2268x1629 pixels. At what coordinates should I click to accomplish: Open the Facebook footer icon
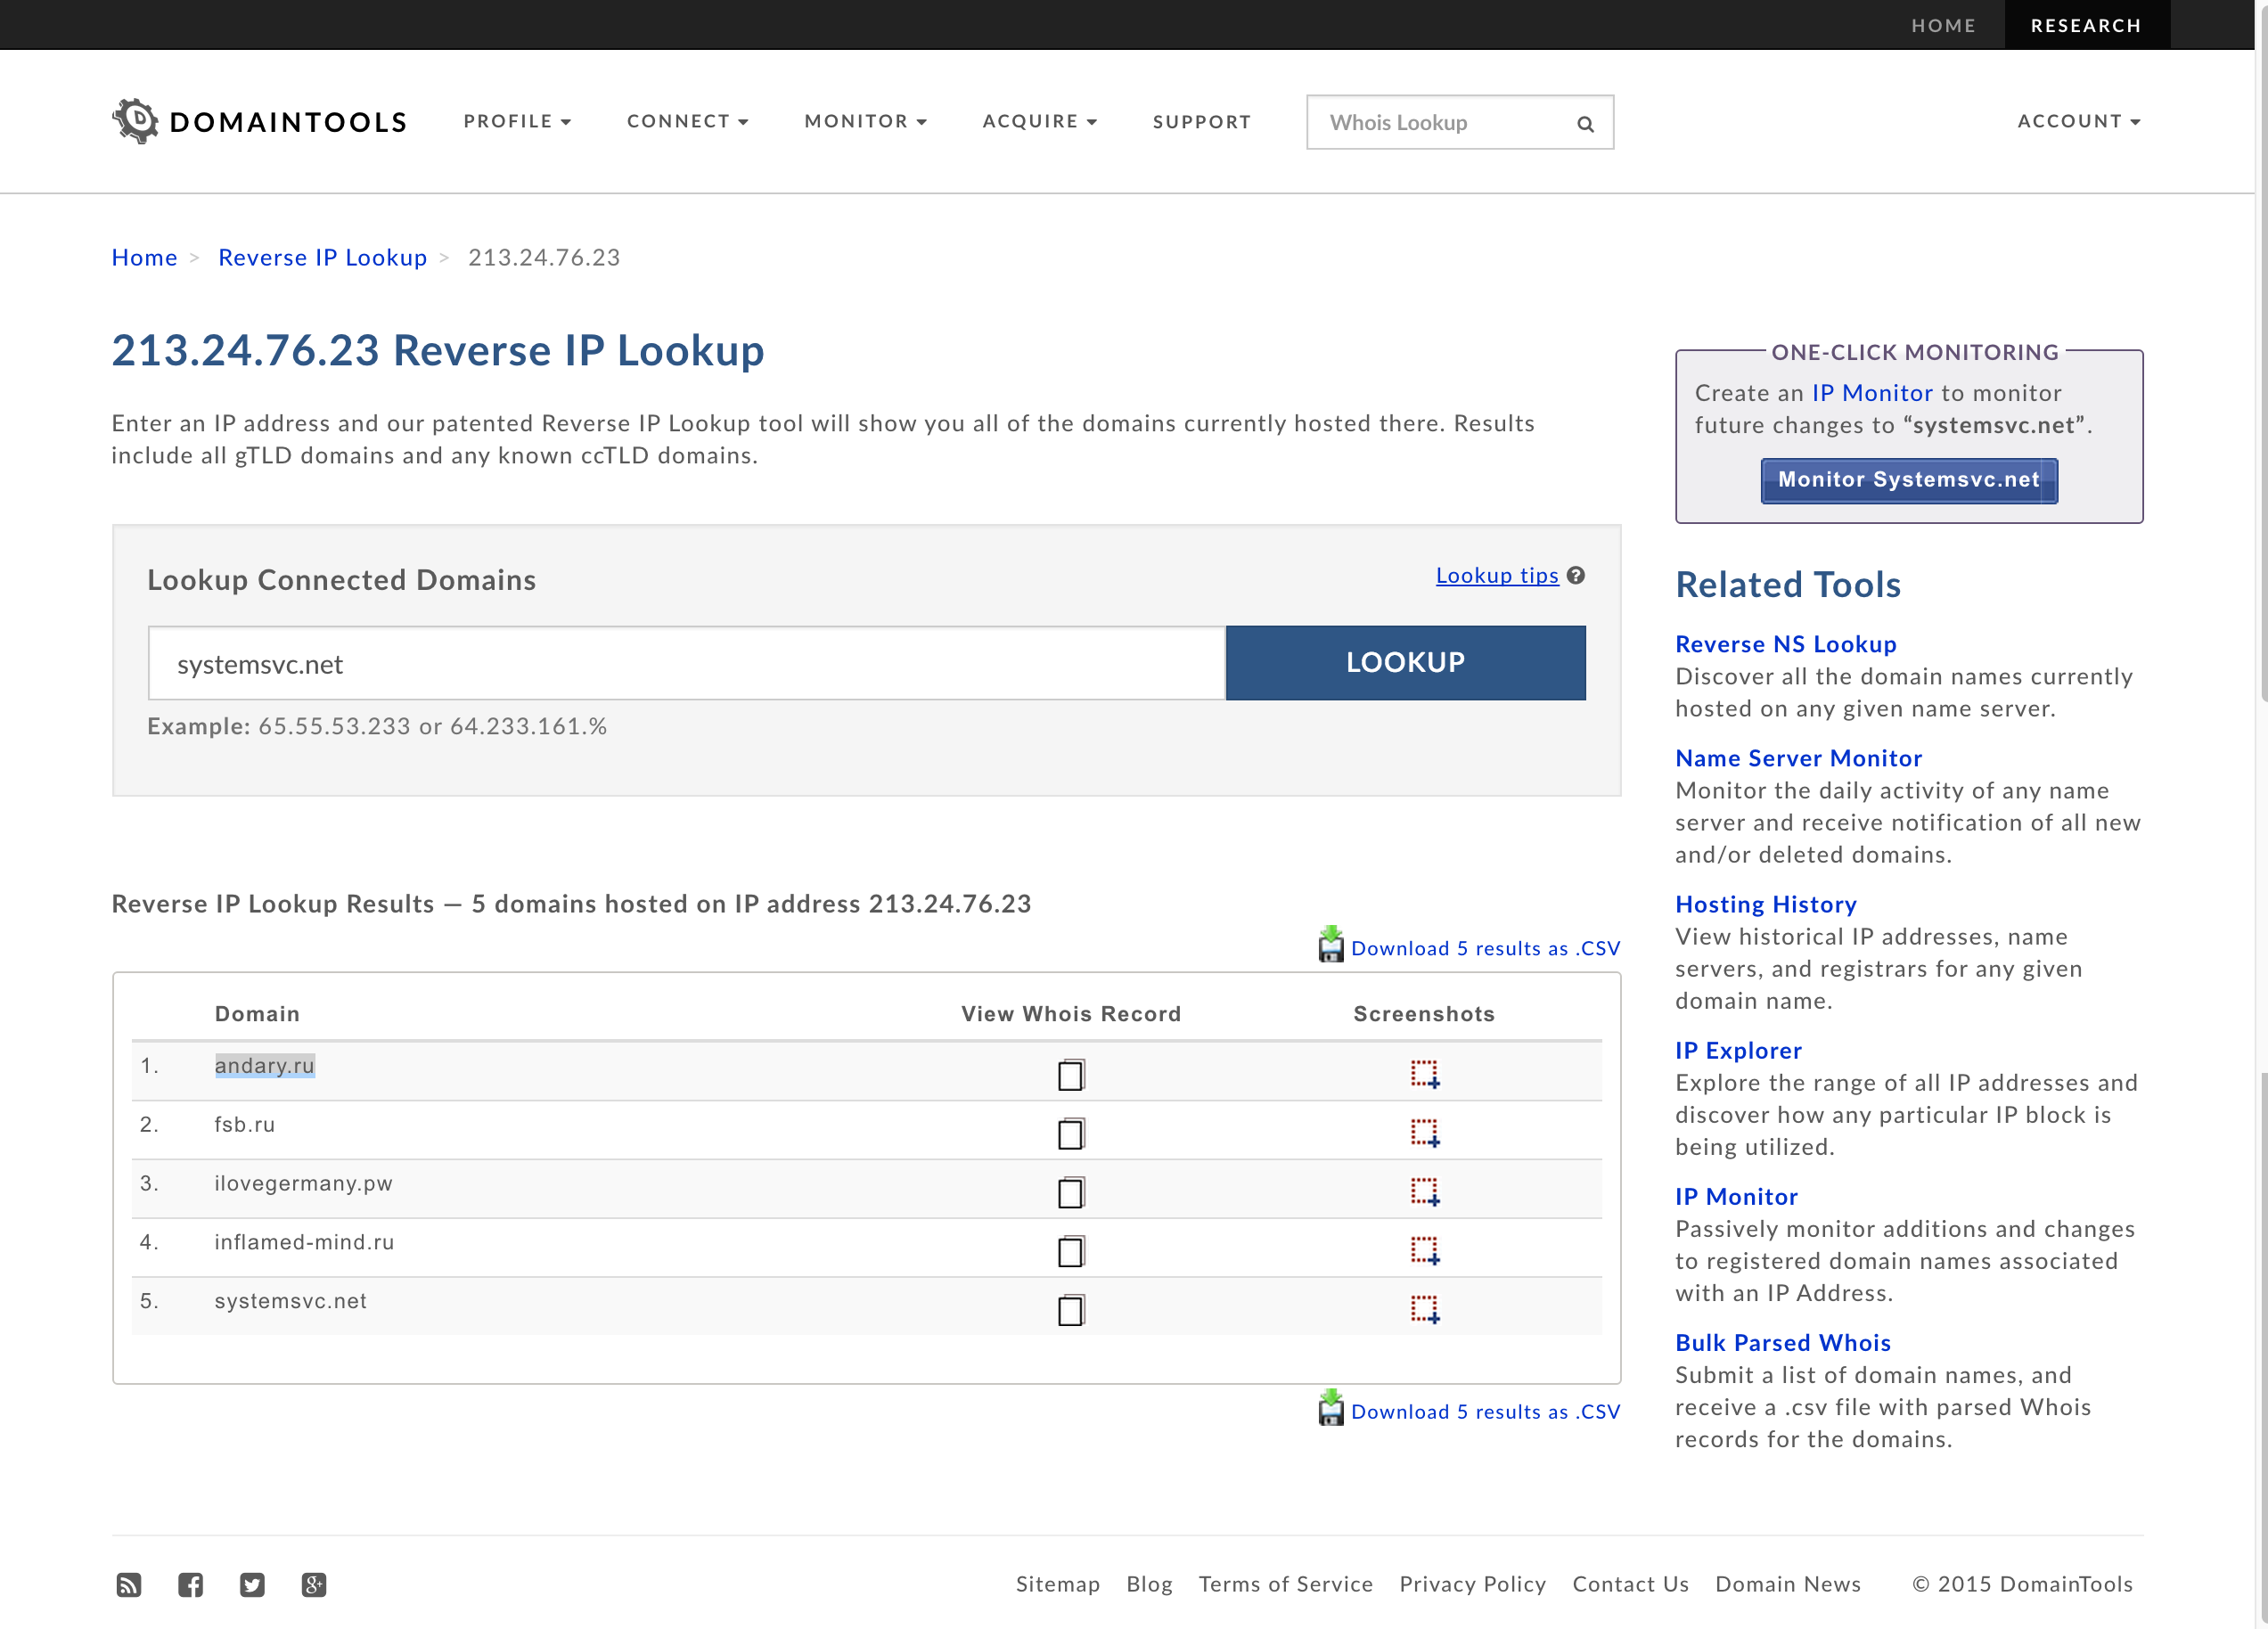click(x=190, y=1585)
